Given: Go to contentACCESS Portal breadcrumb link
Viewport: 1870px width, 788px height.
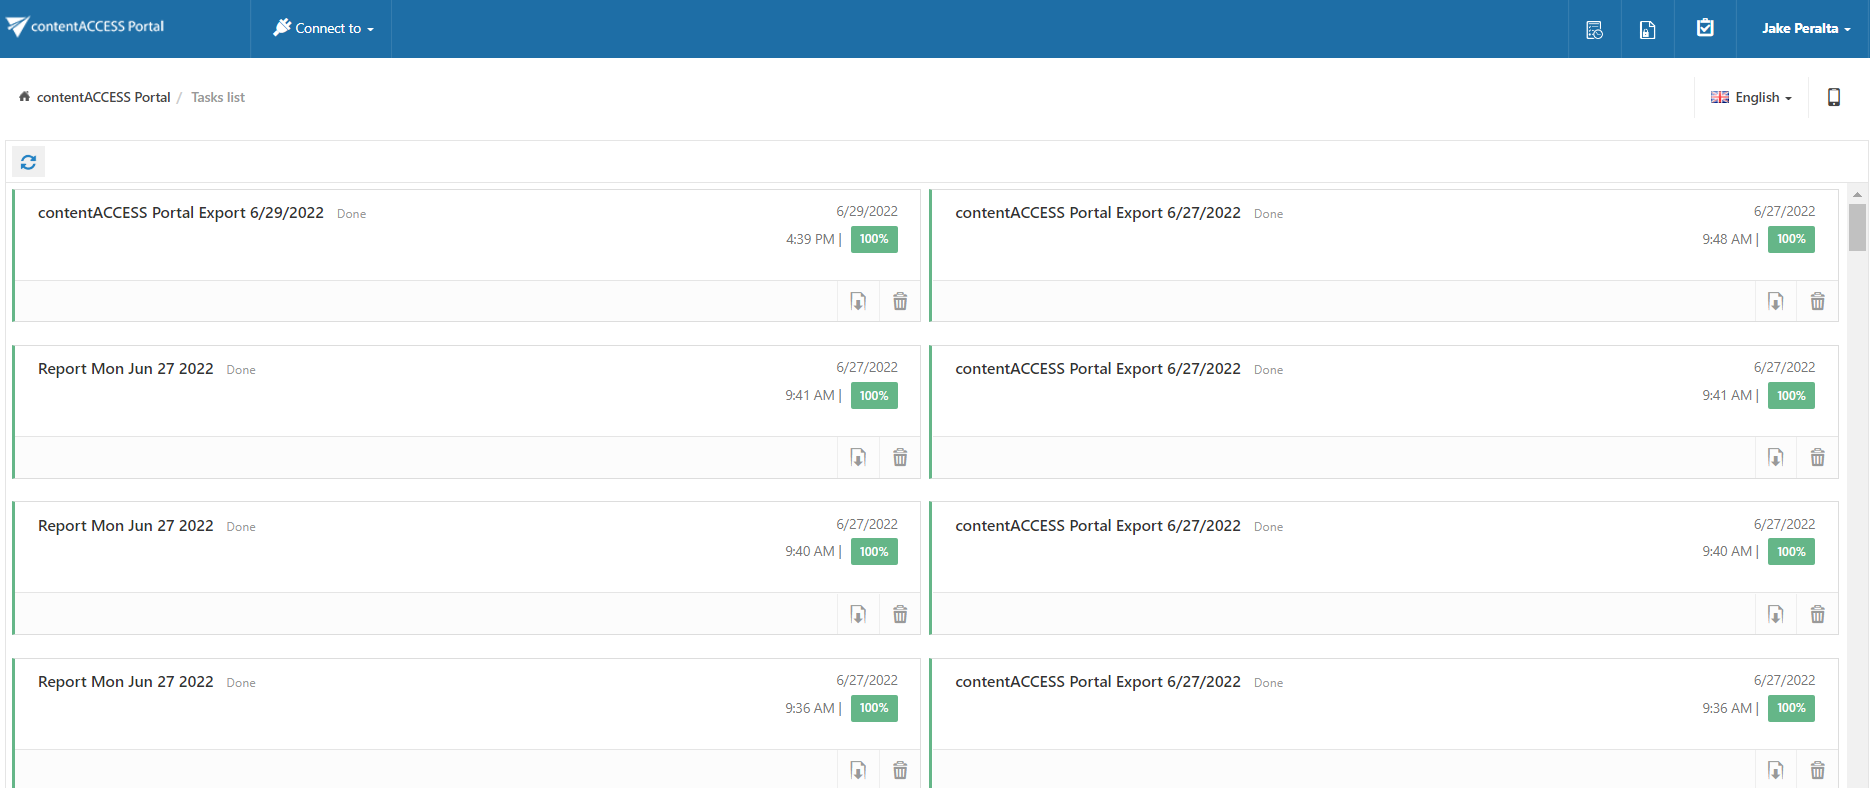Looking at the screenshot, I should pos(103,97).
